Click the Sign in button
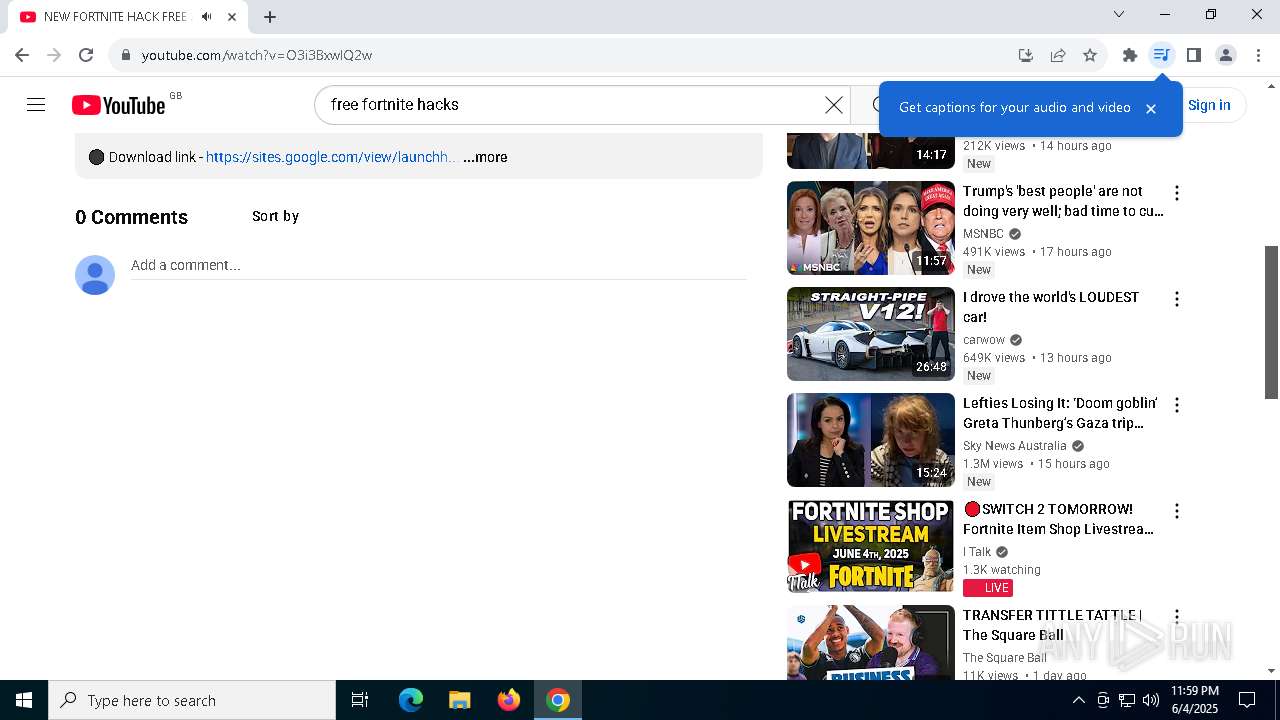This screenshot has height=720, width=1280. click(1209, 105)
